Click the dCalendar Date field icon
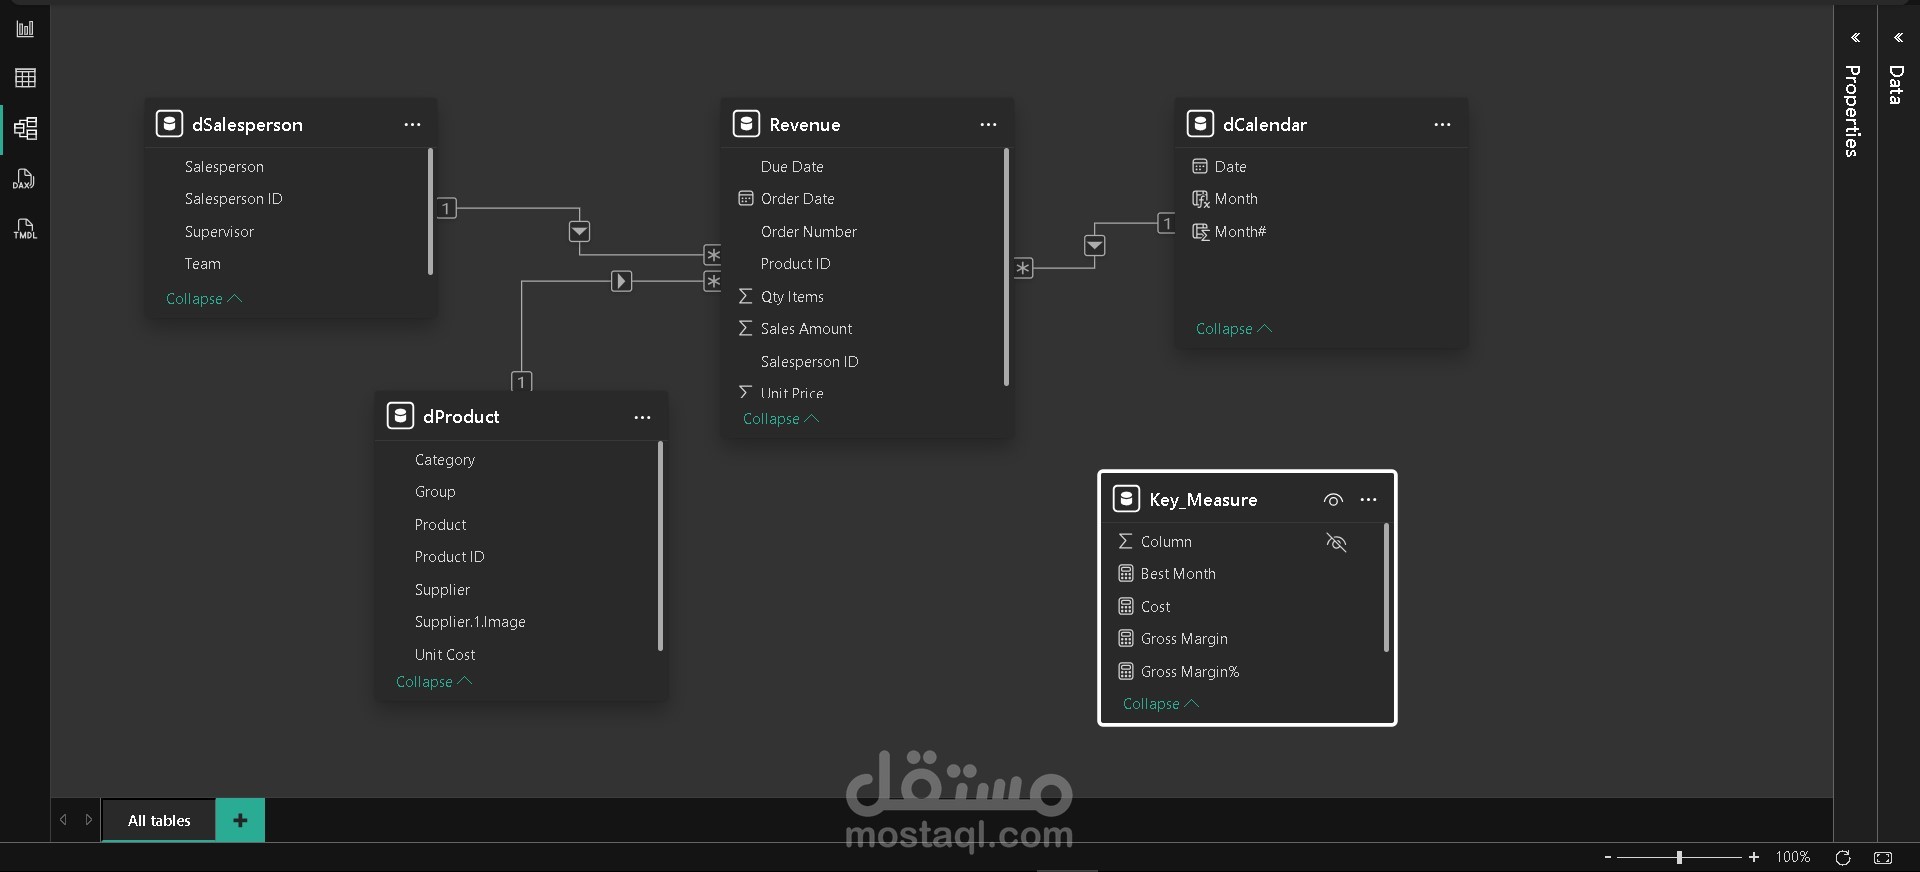 (x=1200, y=166)
